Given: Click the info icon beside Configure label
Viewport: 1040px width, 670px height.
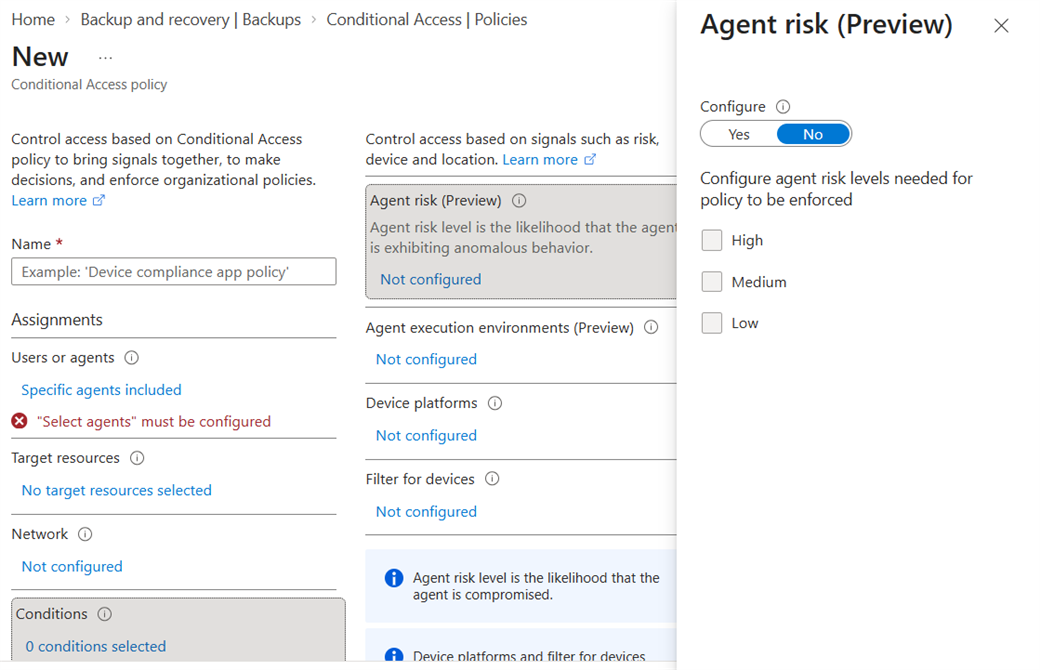Looking at the screenshot, I should coord(783,106).
